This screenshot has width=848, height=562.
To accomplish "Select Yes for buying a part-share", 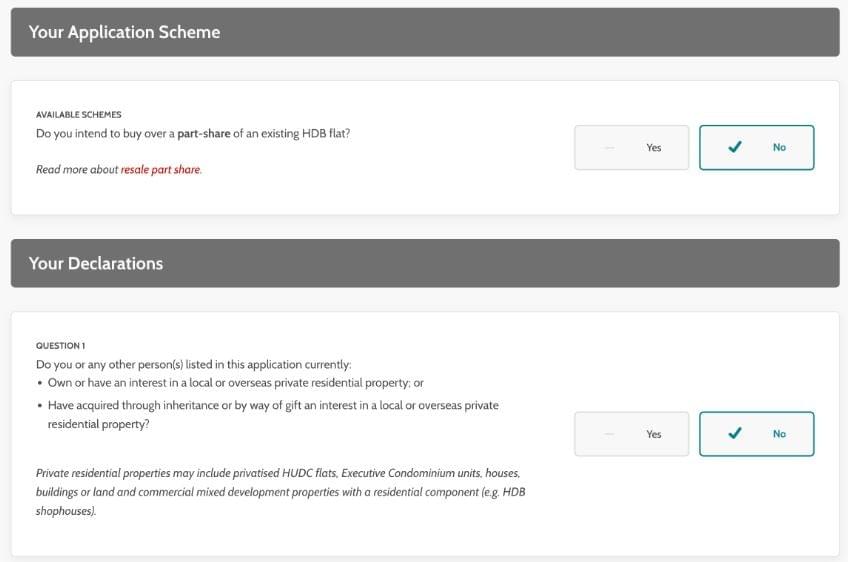I will coord(631,147).
